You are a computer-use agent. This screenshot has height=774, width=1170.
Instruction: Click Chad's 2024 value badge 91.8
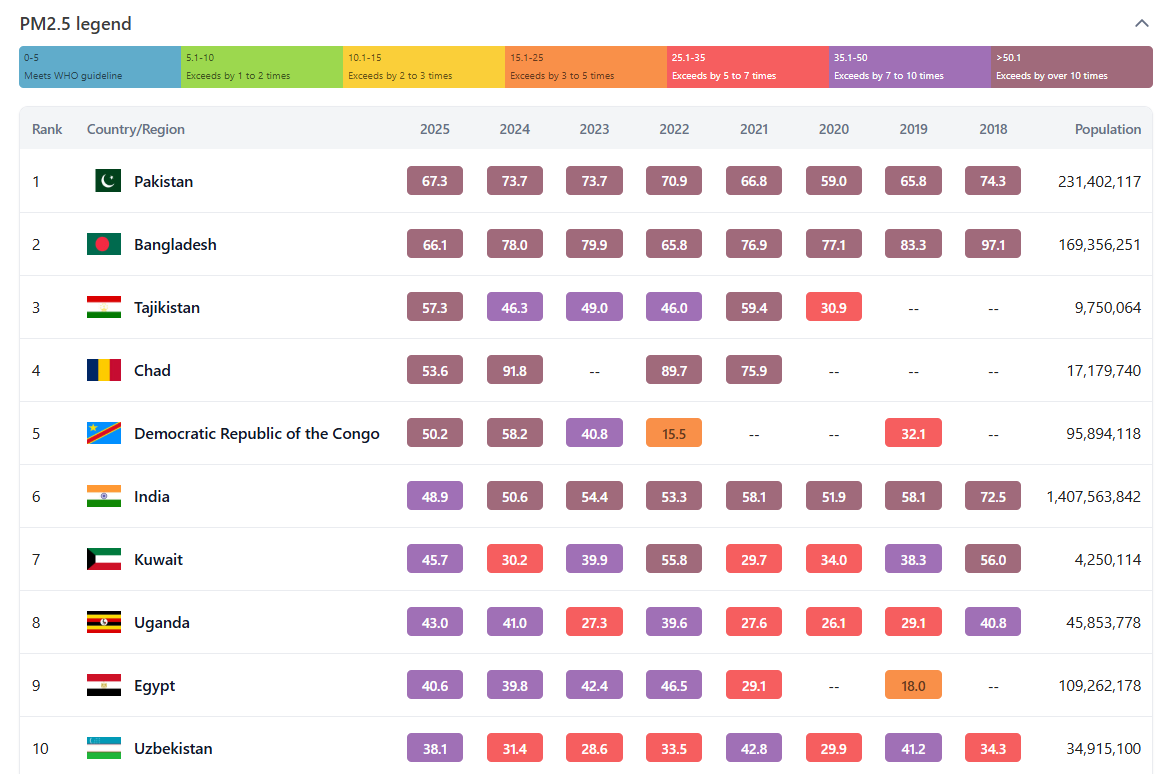[x=515, y=370]
